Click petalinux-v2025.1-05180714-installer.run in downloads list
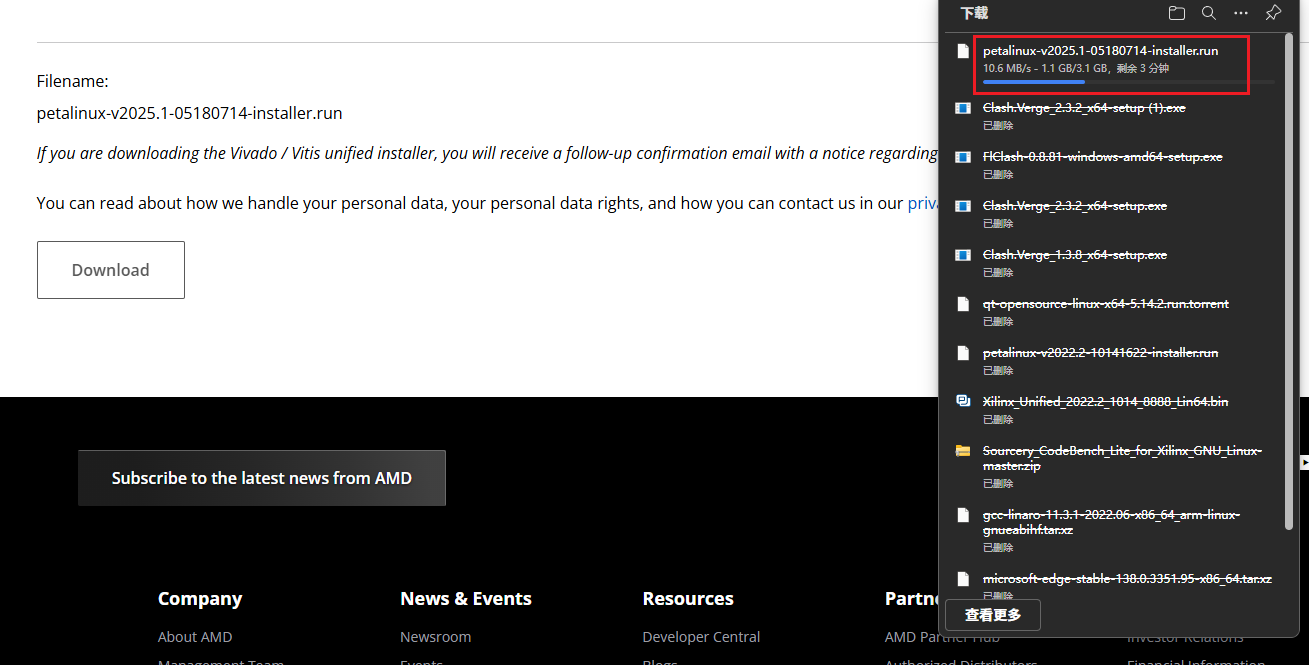The height and width of the screenshot is (665, 1309). point(1100,50)
